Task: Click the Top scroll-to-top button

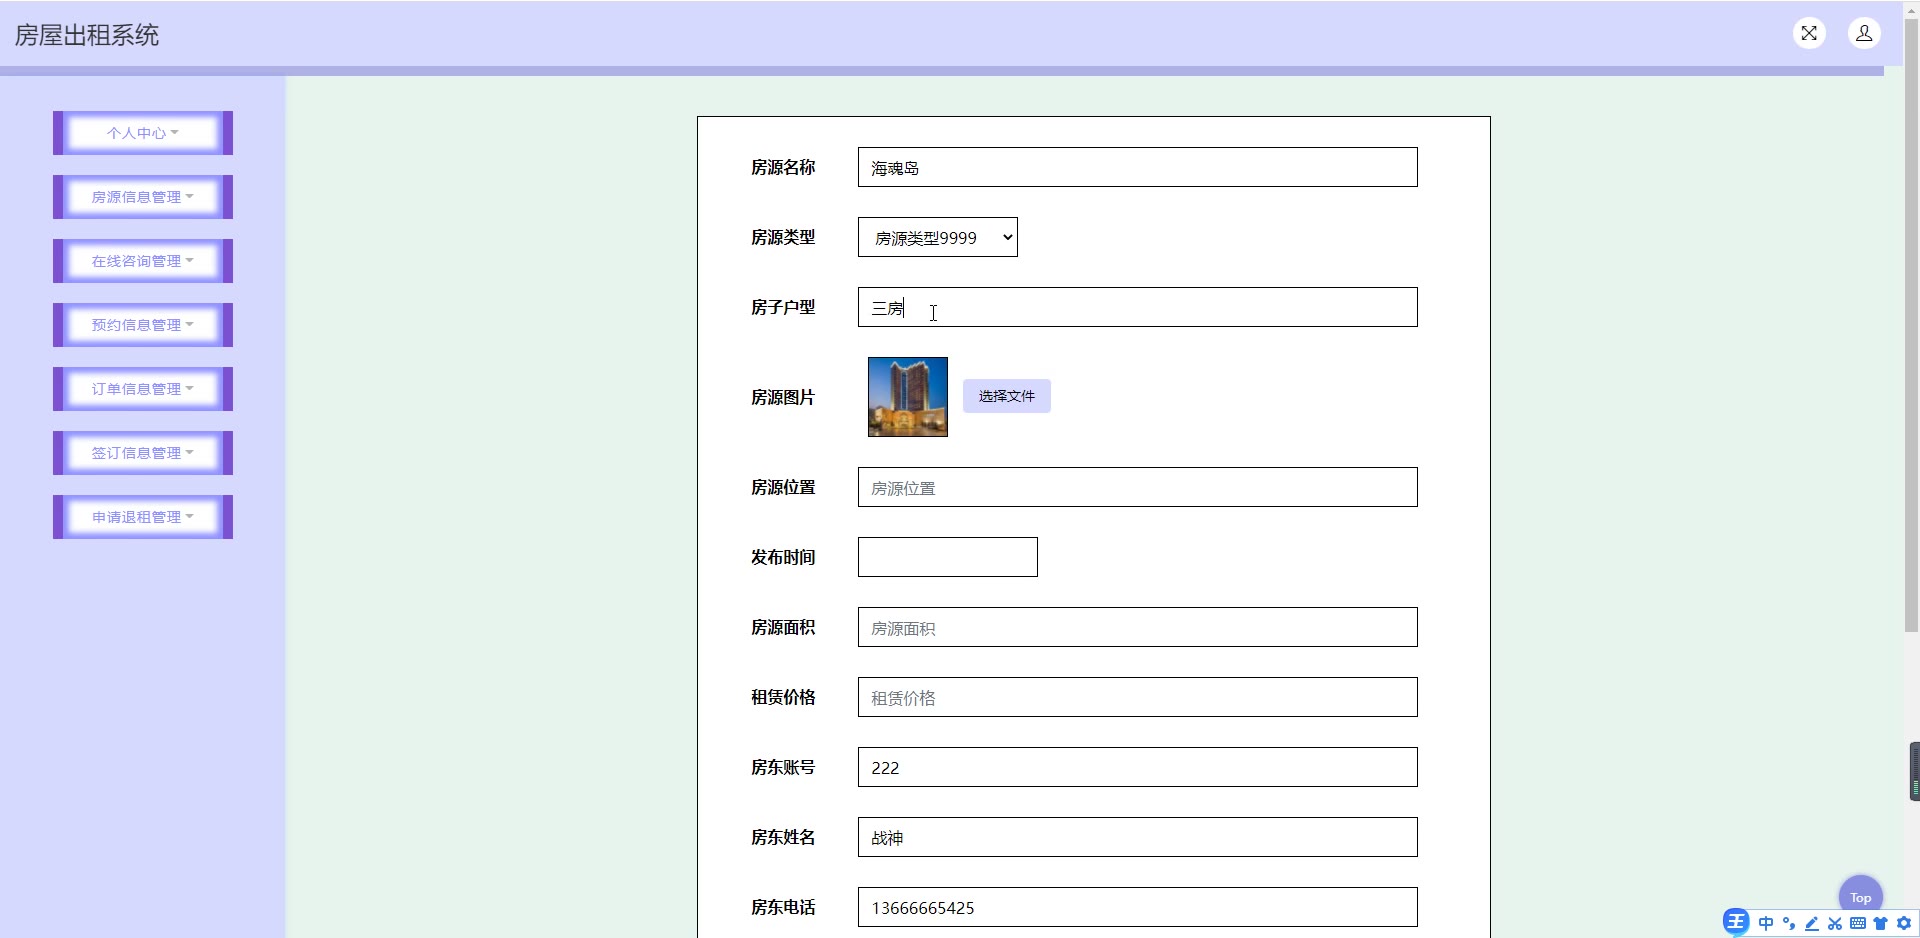Action: click(x=1861, y=897)
